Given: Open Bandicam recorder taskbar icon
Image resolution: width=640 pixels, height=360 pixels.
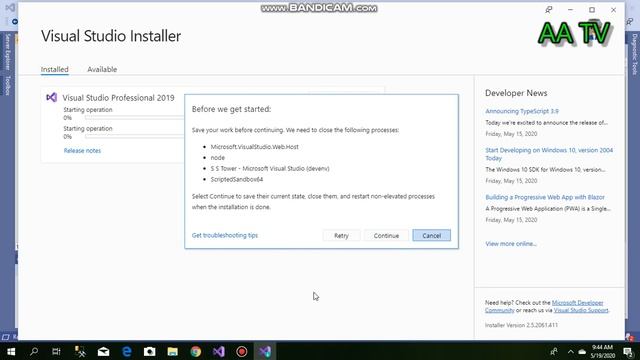Looking at the screenshot, I should (242, 351).
